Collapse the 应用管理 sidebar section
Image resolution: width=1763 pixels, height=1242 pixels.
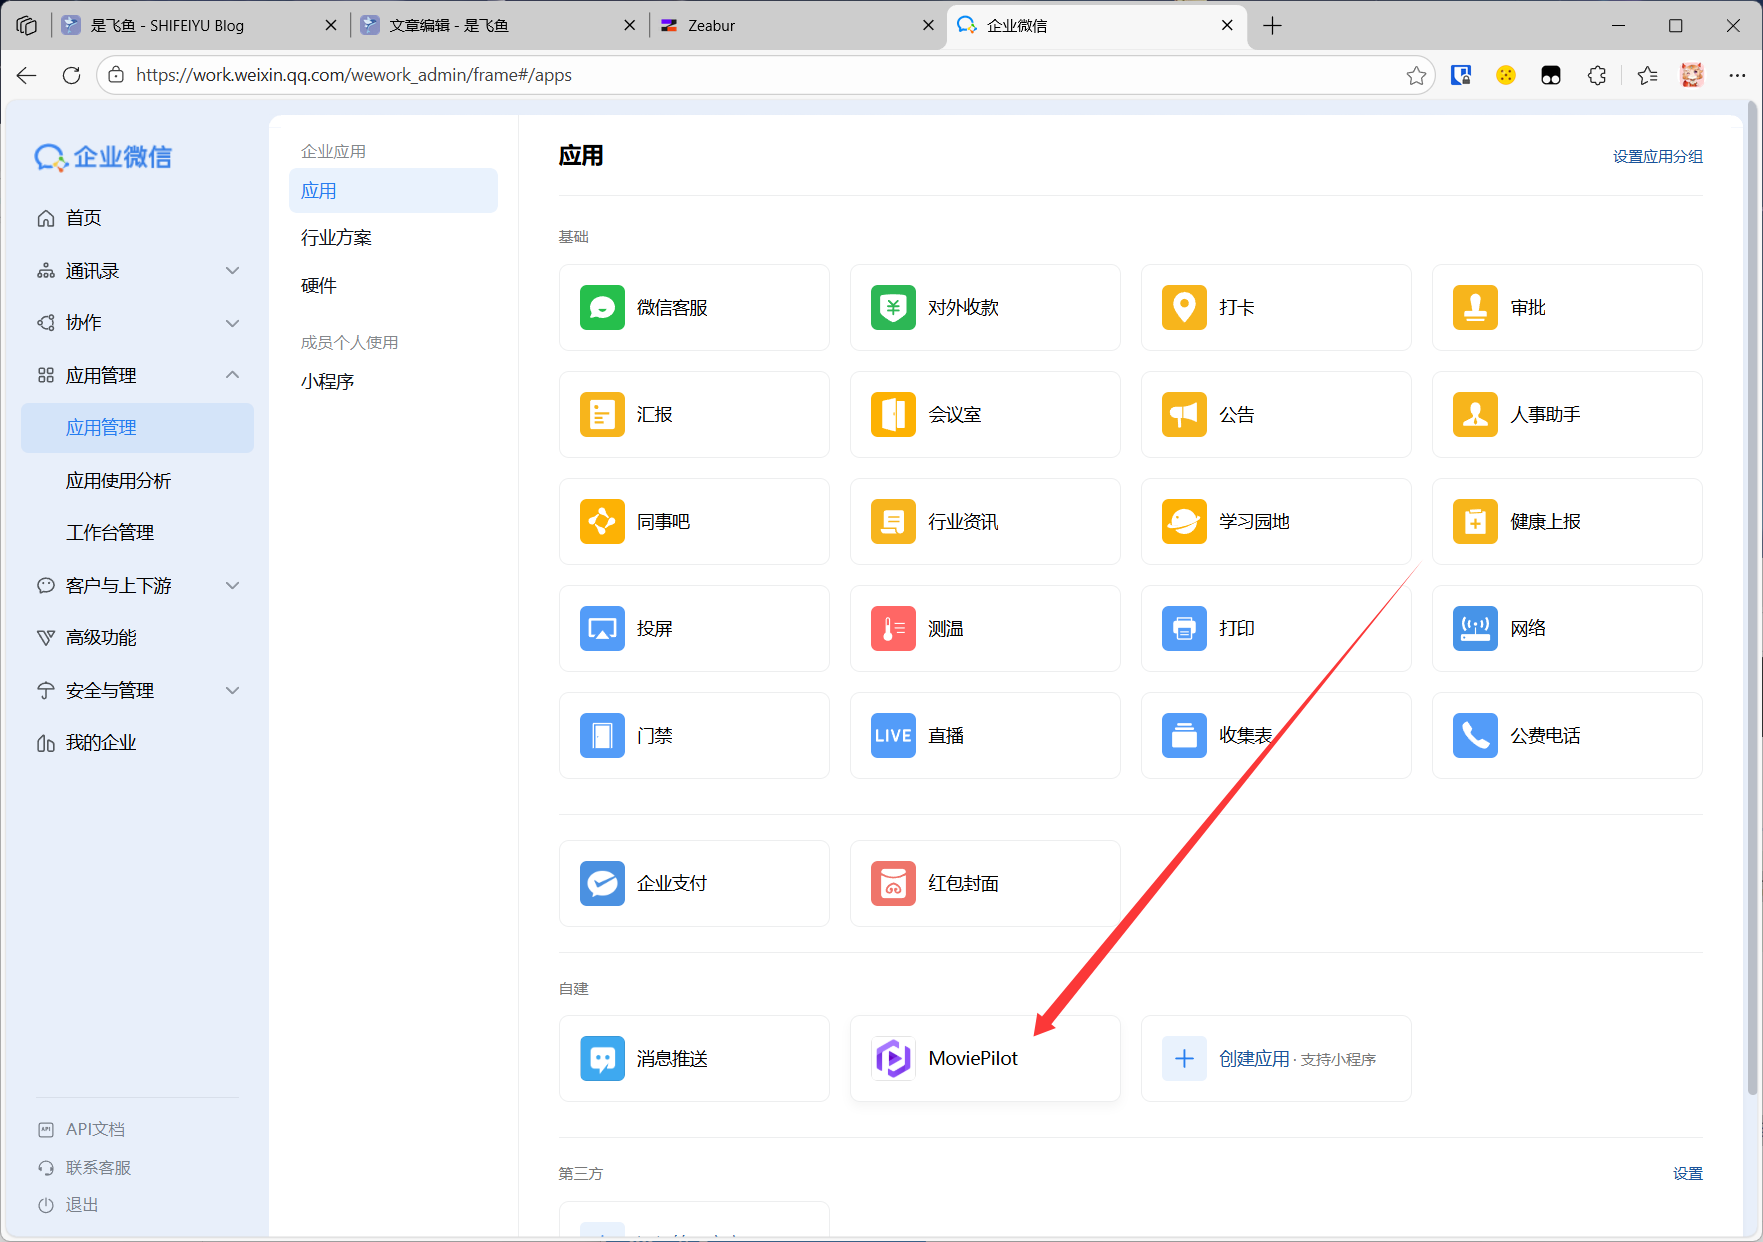coord(232,375)
